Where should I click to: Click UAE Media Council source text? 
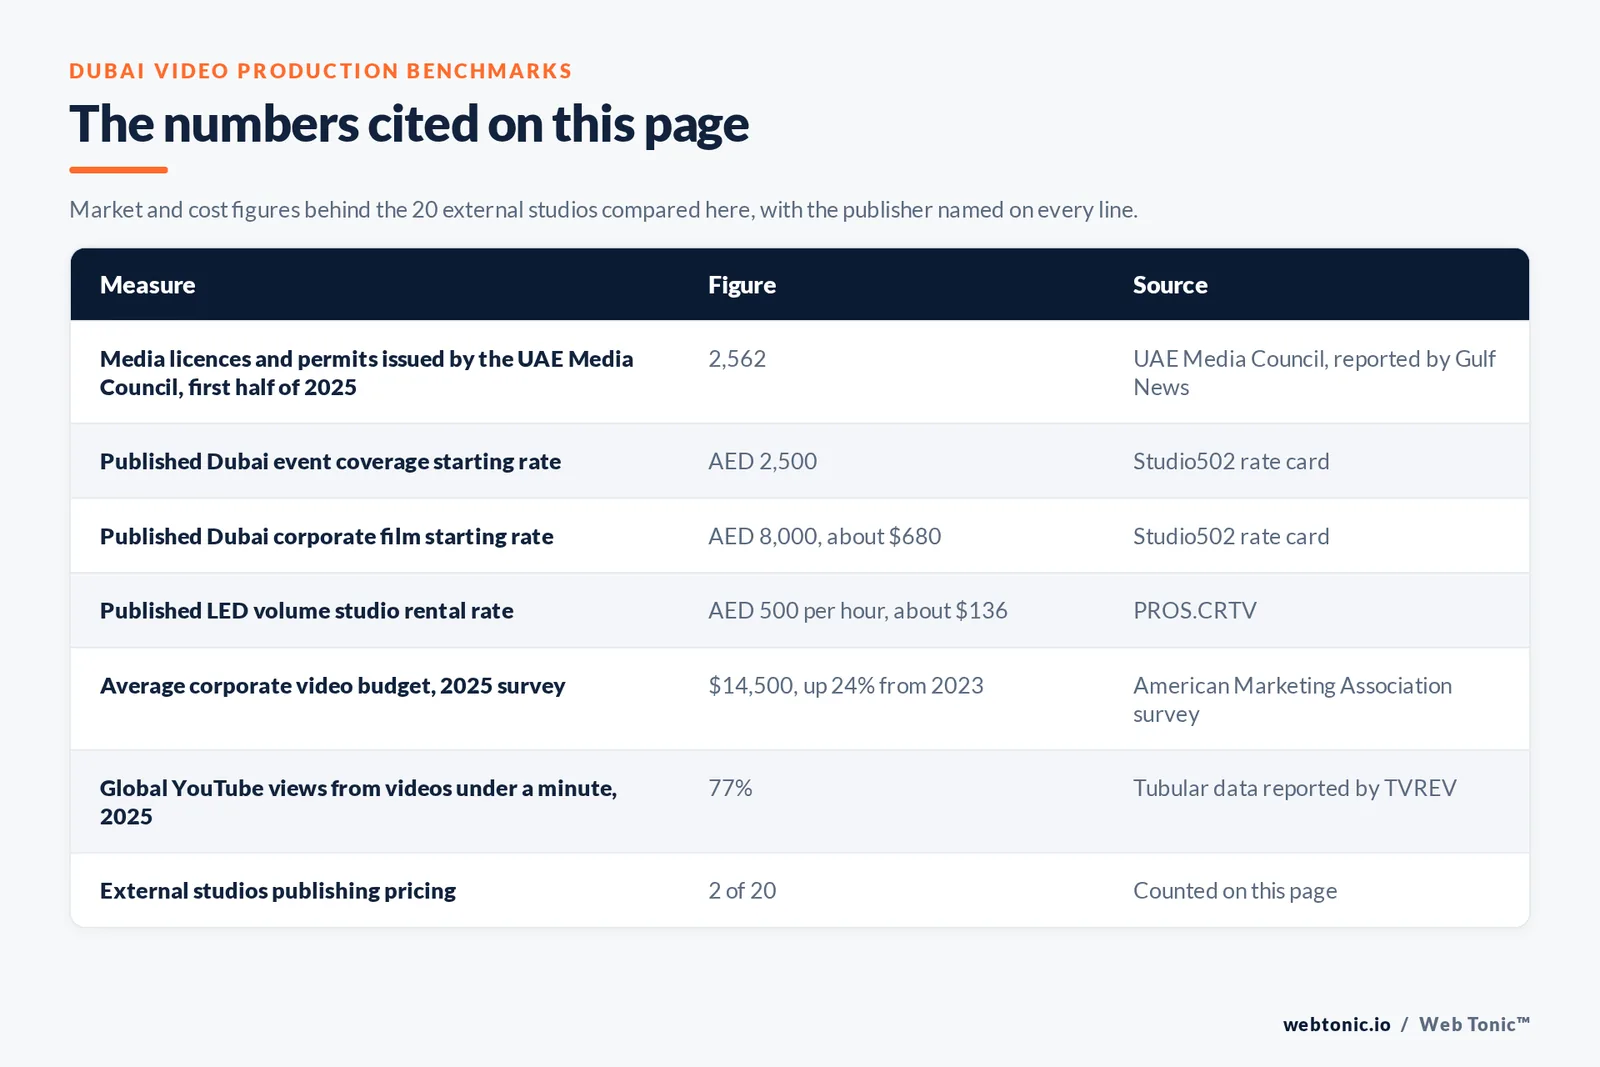click(x=1314, y=373)
